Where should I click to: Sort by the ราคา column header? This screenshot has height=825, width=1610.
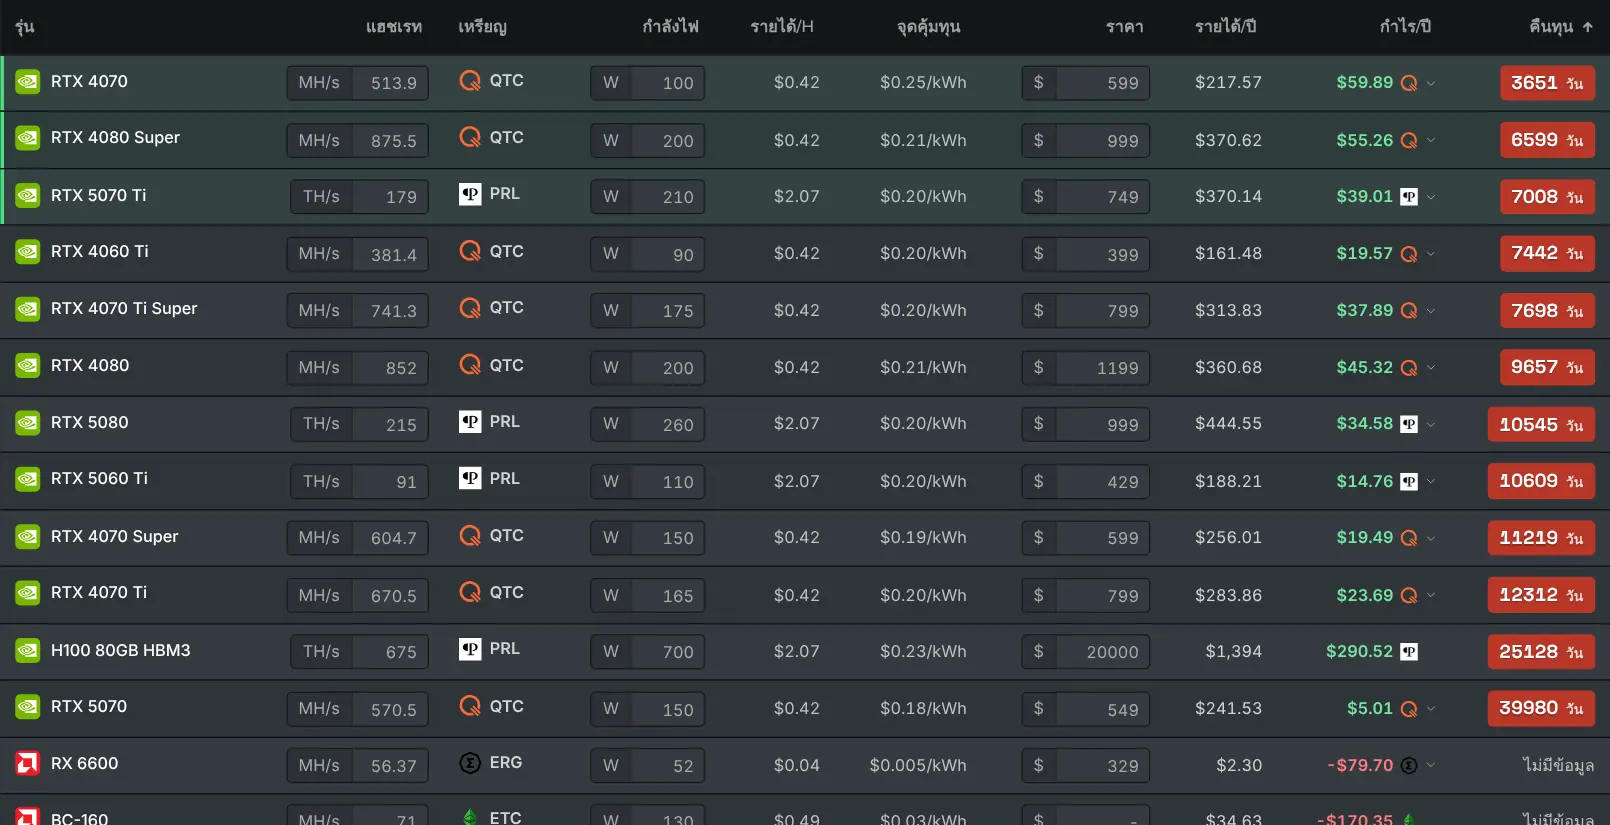[1125, 27]
